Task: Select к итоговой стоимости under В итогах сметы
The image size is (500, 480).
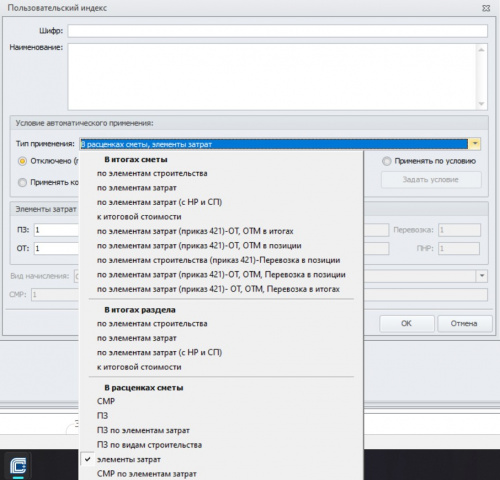Action: [139, 217]
